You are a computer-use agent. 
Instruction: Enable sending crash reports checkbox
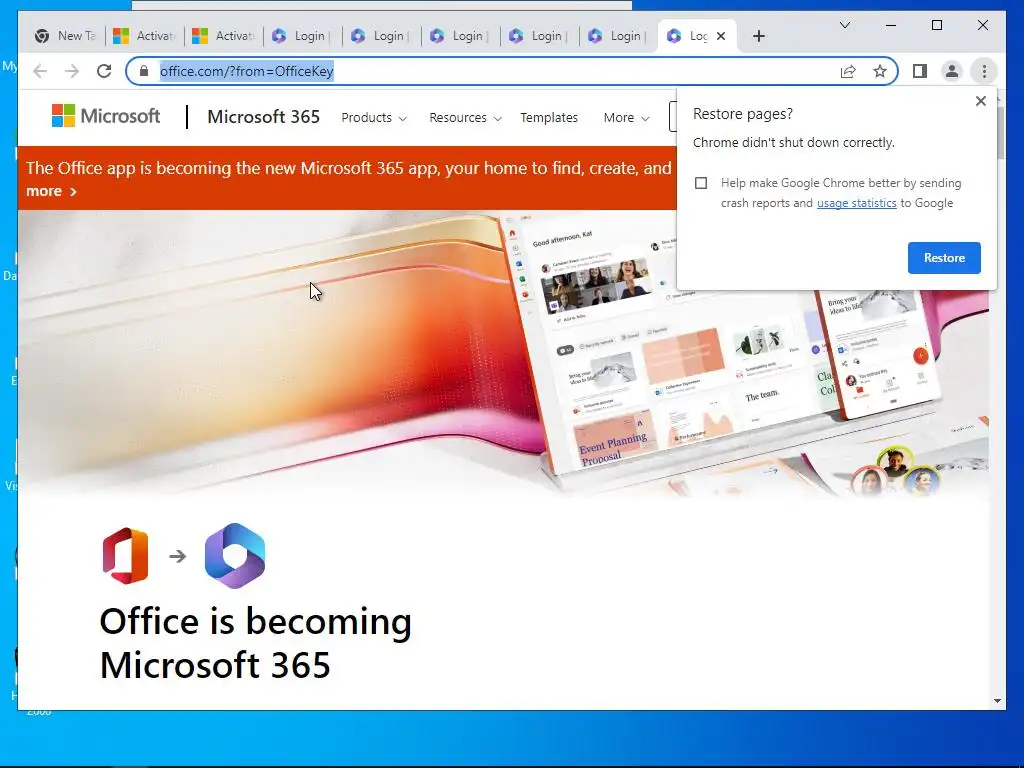(701, 183)
